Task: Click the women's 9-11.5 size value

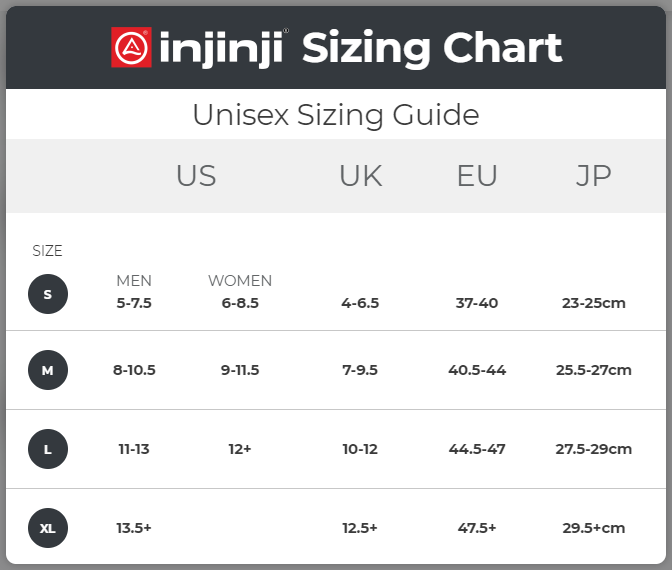Action: coord(240,370)
